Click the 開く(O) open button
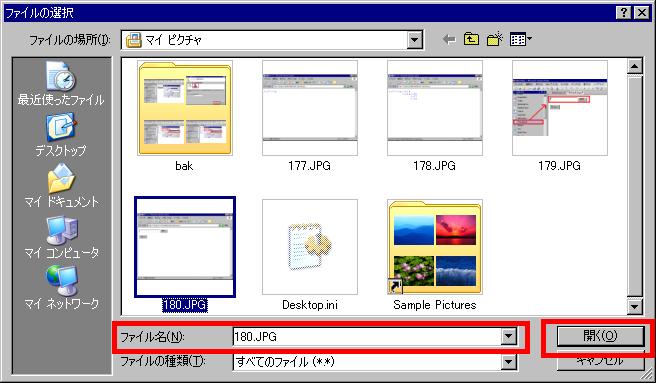 [600, 336]
